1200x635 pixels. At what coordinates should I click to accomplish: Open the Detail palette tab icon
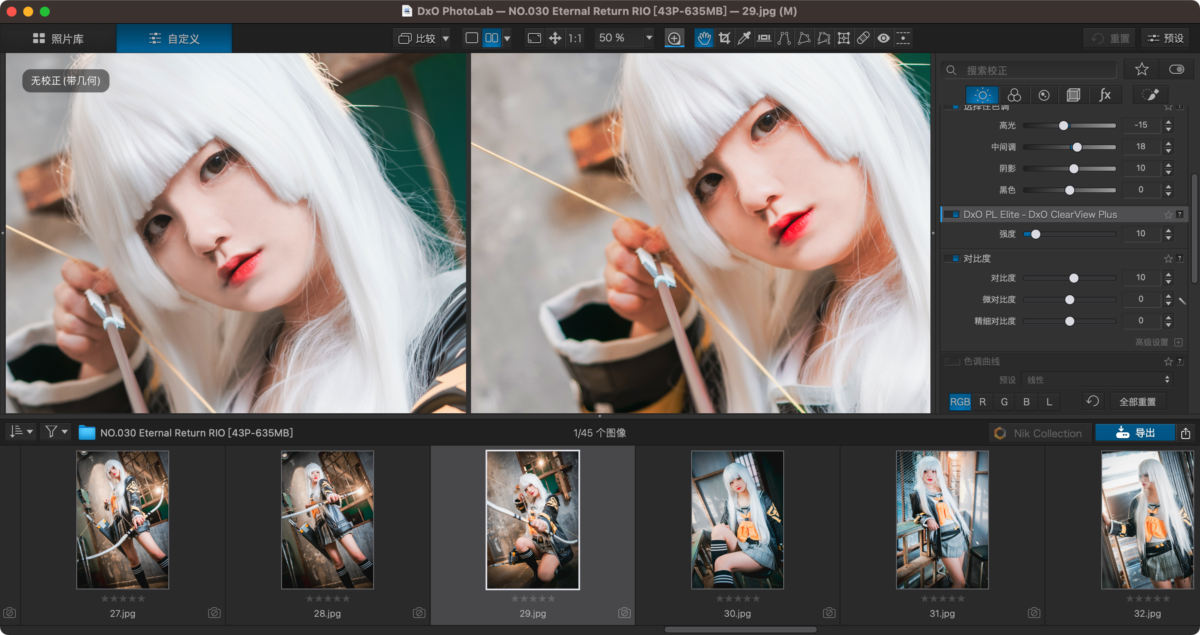(x=1044, y=95)
